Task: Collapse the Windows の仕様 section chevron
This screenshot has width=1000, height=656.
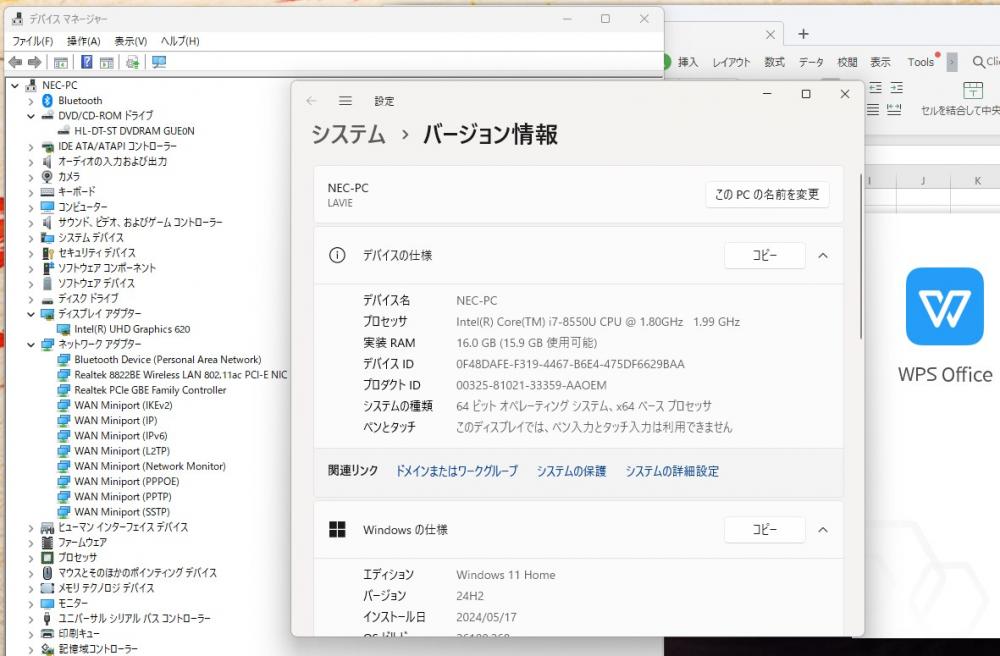Action: point(823,530)
